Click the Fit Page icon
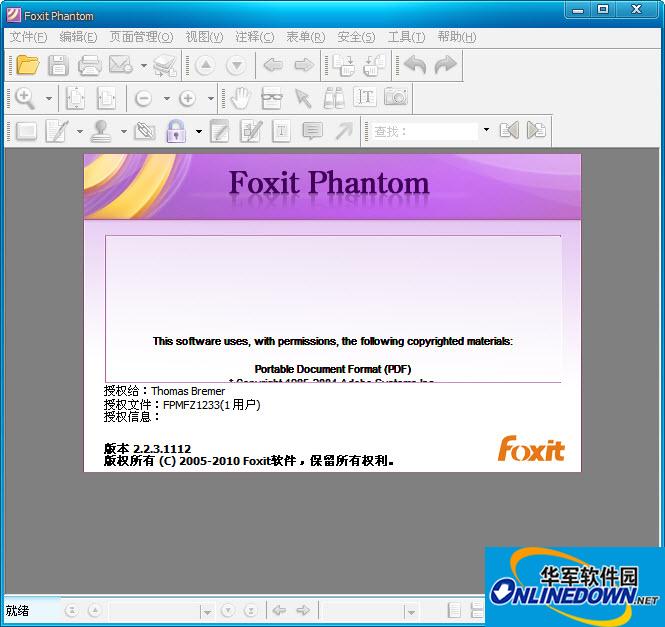This screenshot has width=665, height=627. point(75,98)
